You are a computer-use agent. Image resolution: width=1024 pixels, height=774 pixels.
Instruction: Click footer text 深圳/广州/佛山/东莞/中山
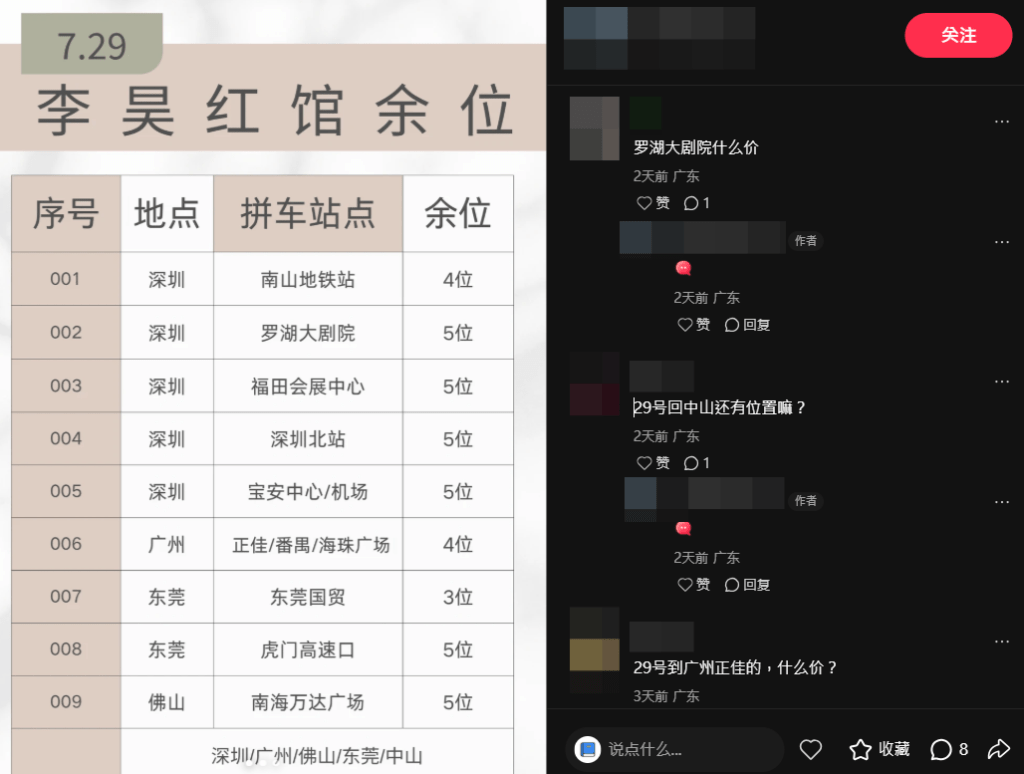pyautogui.click(x=317, y=756)
